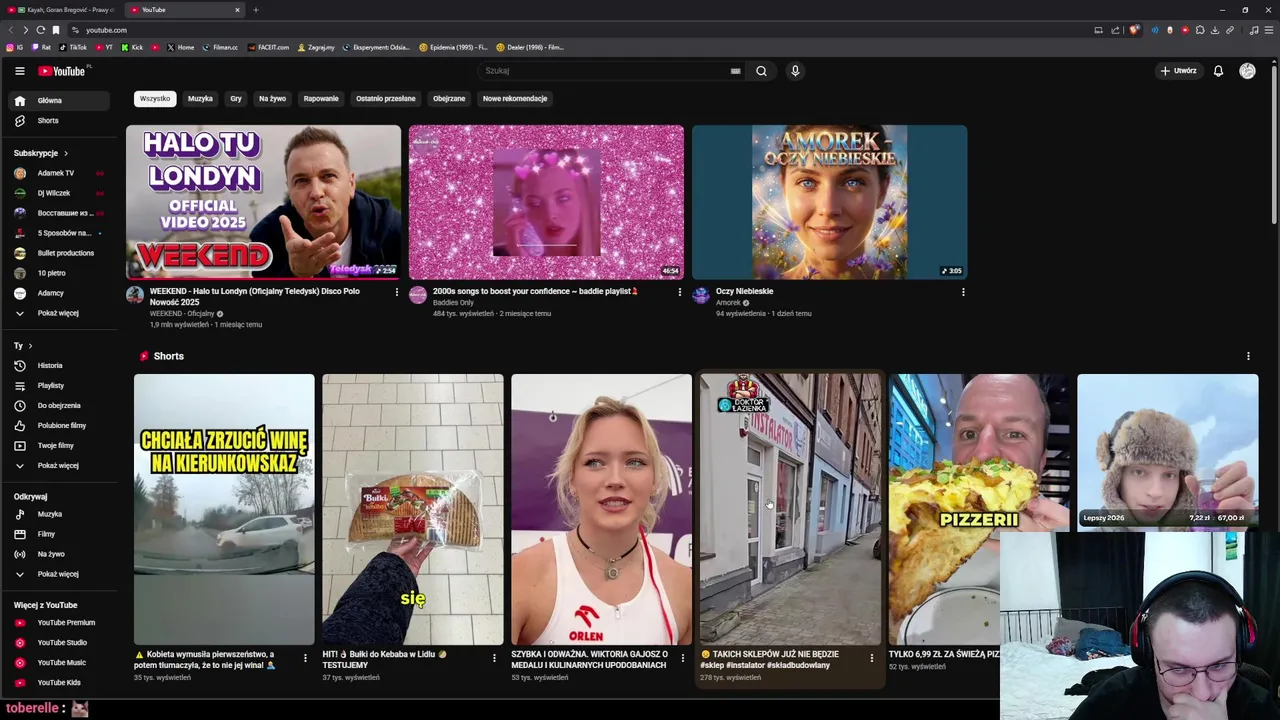Open the TikTok bookmark
This screenshot has height=720, width=1280.
[x=73, y=47]
